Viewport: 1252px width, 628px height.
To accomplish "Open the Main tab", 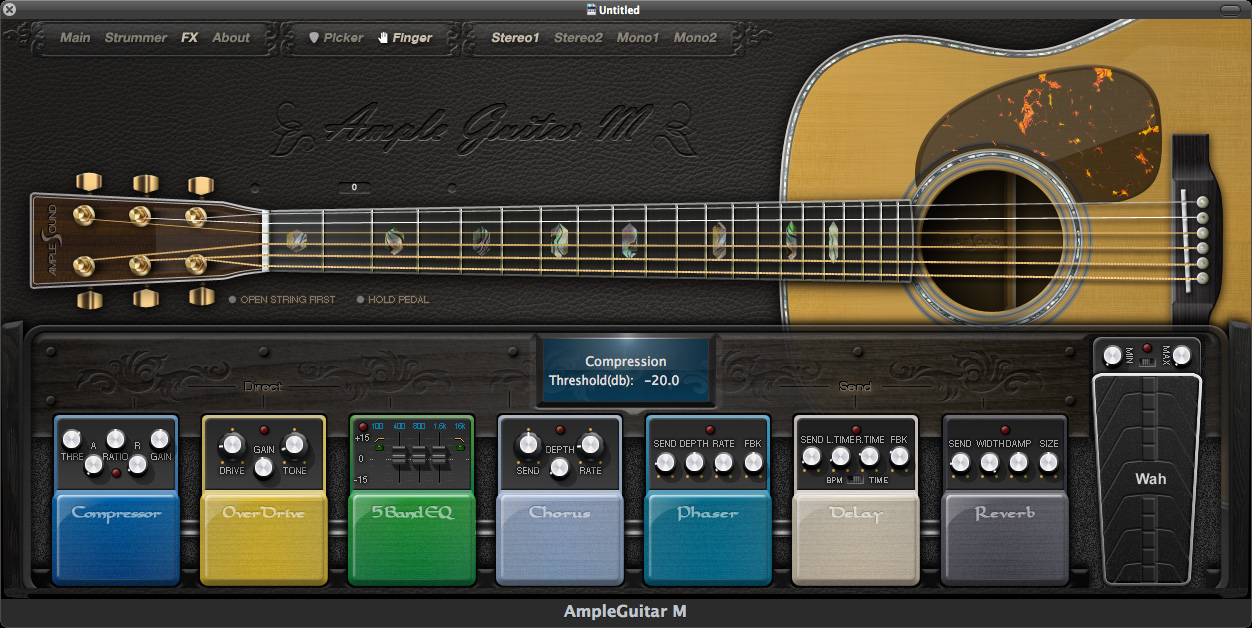I will click(x=75, y=38).
